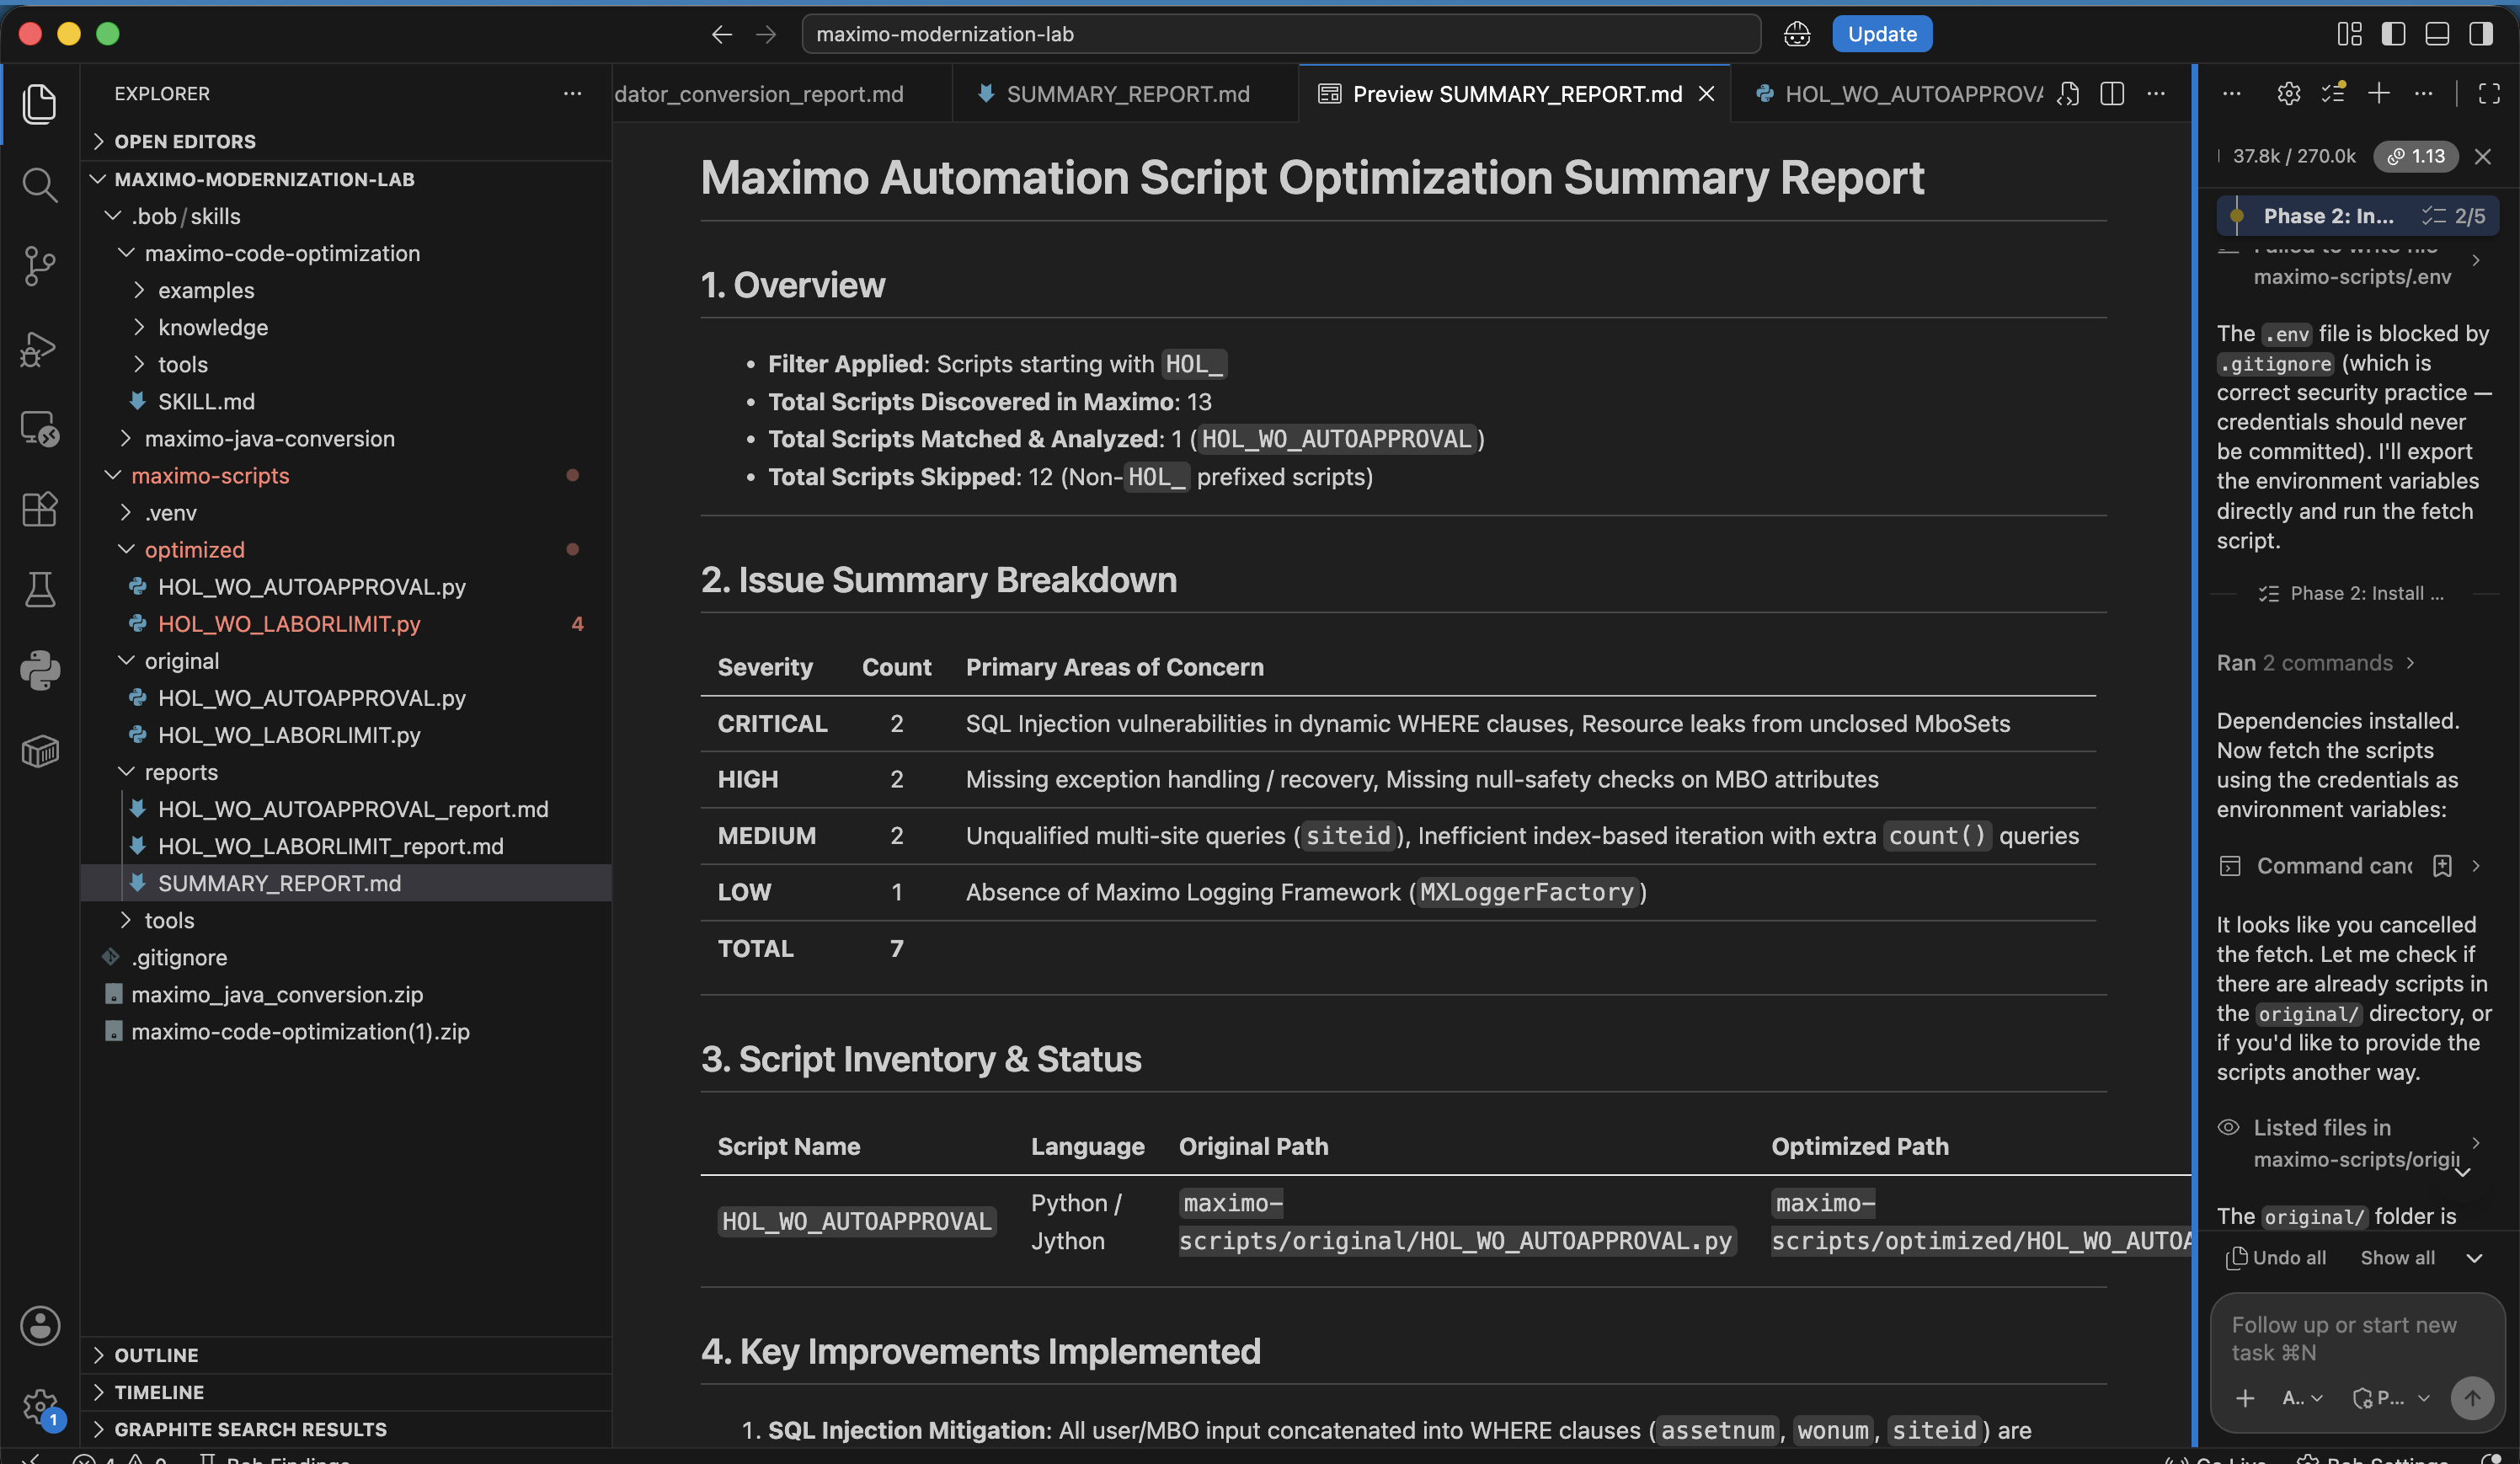This screenshot has width=2520, height=1464.
Task: Open the Search view icon
Action: coord(39,185)
